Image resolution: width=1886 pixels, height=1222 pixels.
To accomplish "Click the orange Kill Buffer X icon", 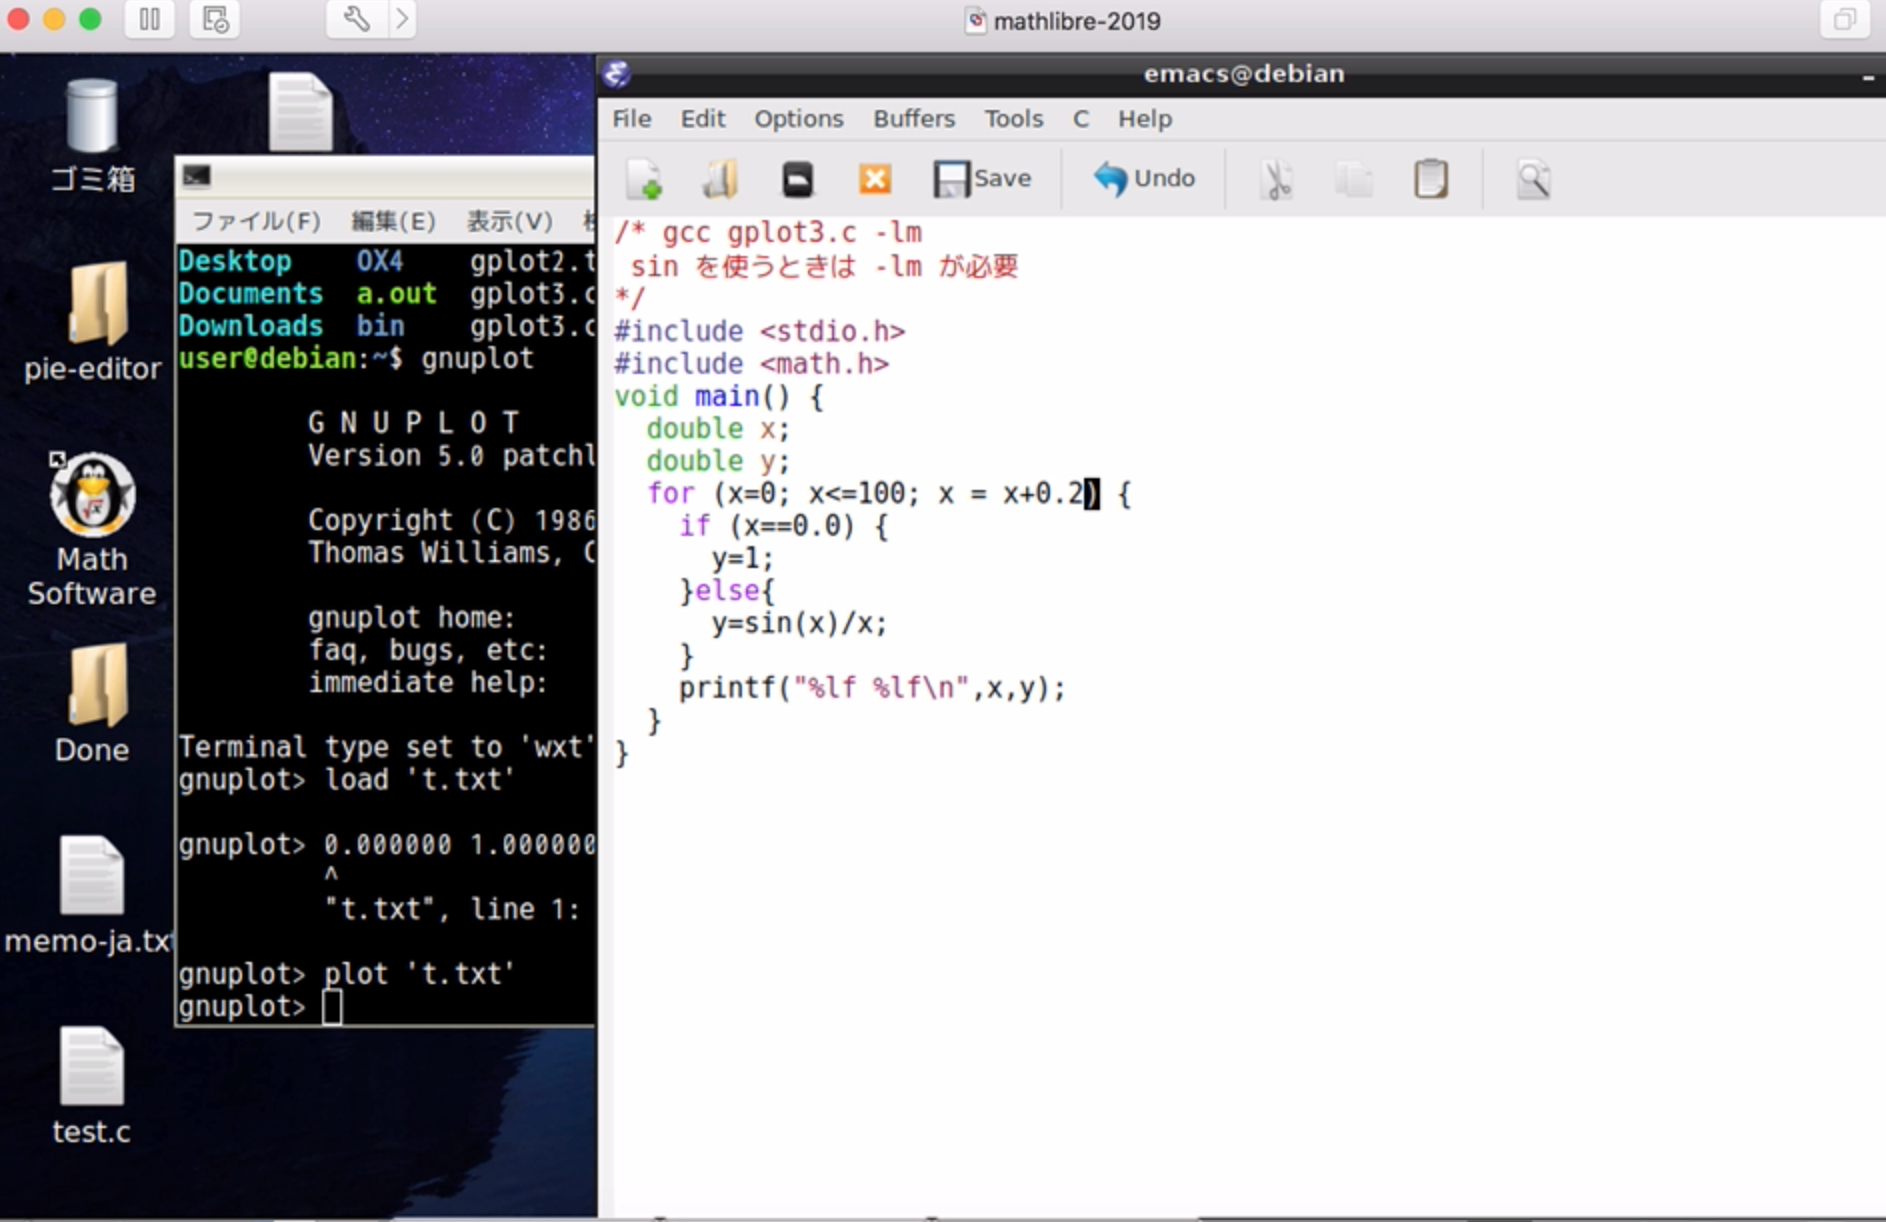I will point(874,179).
